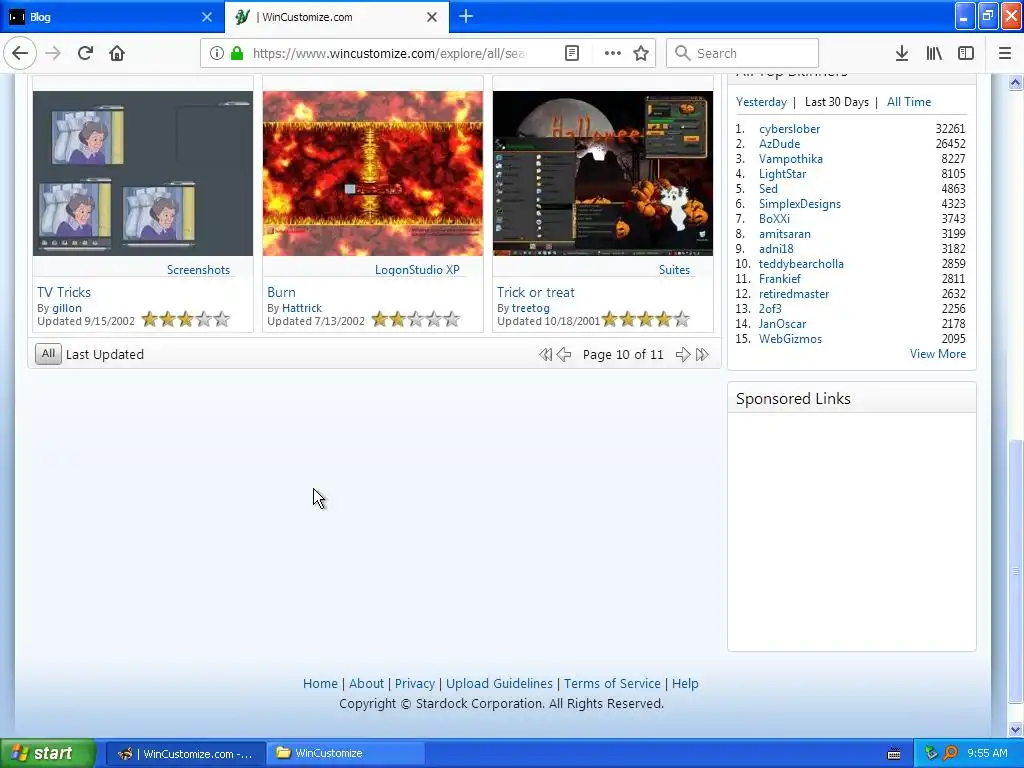Open AzDude's skinner profile

[779, 144]
